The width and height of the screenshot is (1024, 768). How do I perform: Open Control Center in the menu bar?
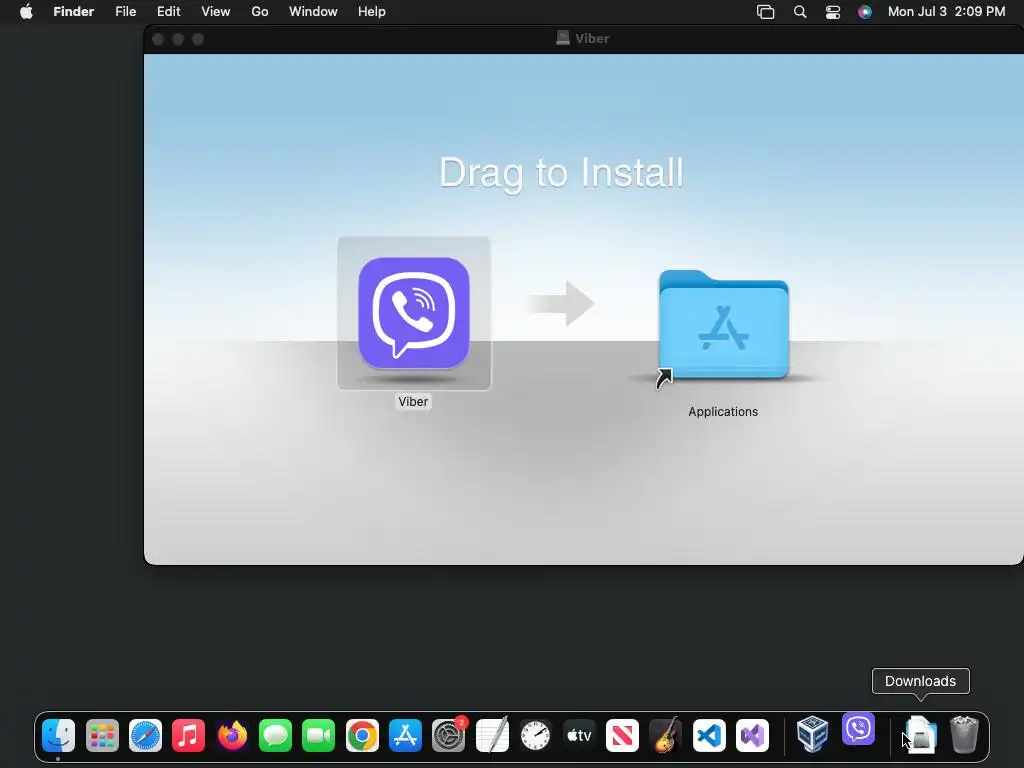tap(833, 12)
